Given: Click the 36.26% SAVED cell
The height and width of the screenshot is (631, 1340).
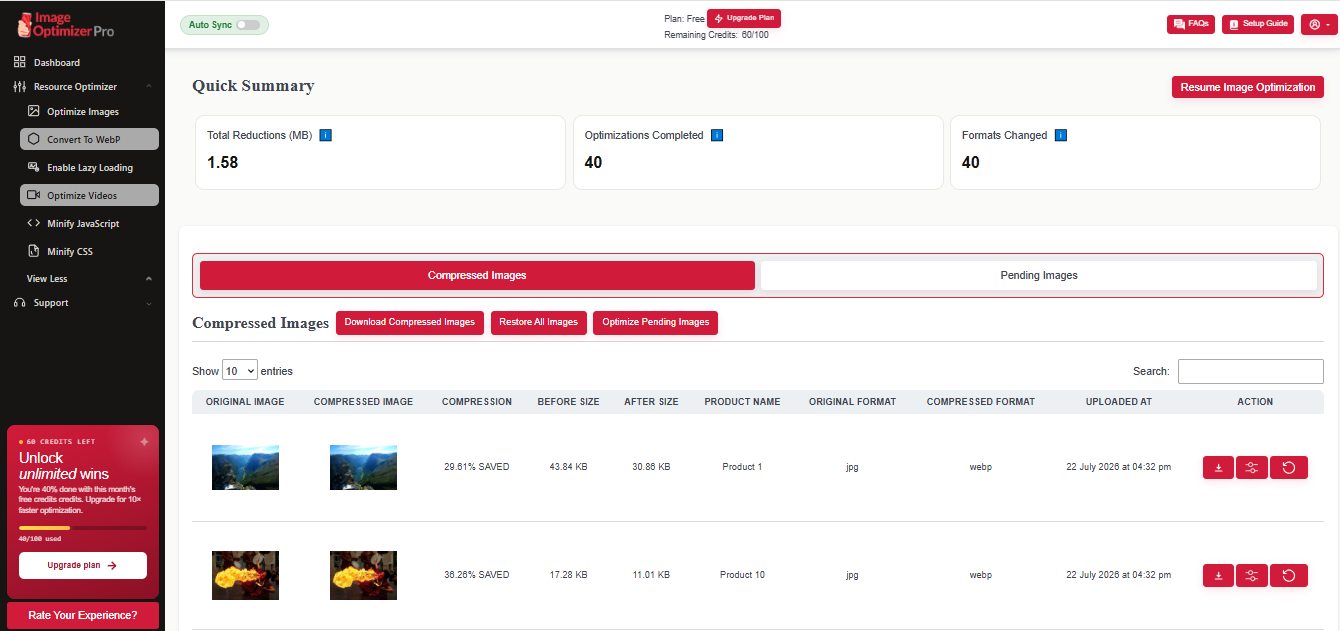Looking at the screenshot, I should 477,575.
